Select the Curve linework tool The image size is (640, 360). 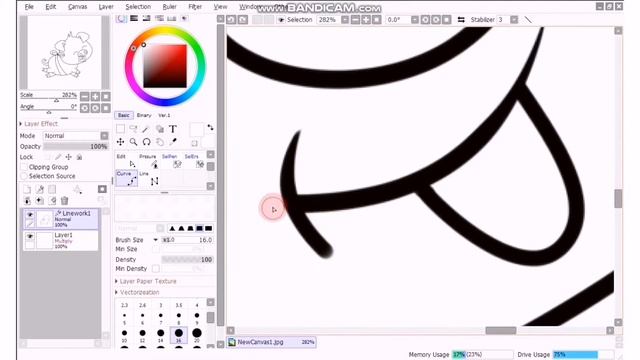tap(127, 179)
